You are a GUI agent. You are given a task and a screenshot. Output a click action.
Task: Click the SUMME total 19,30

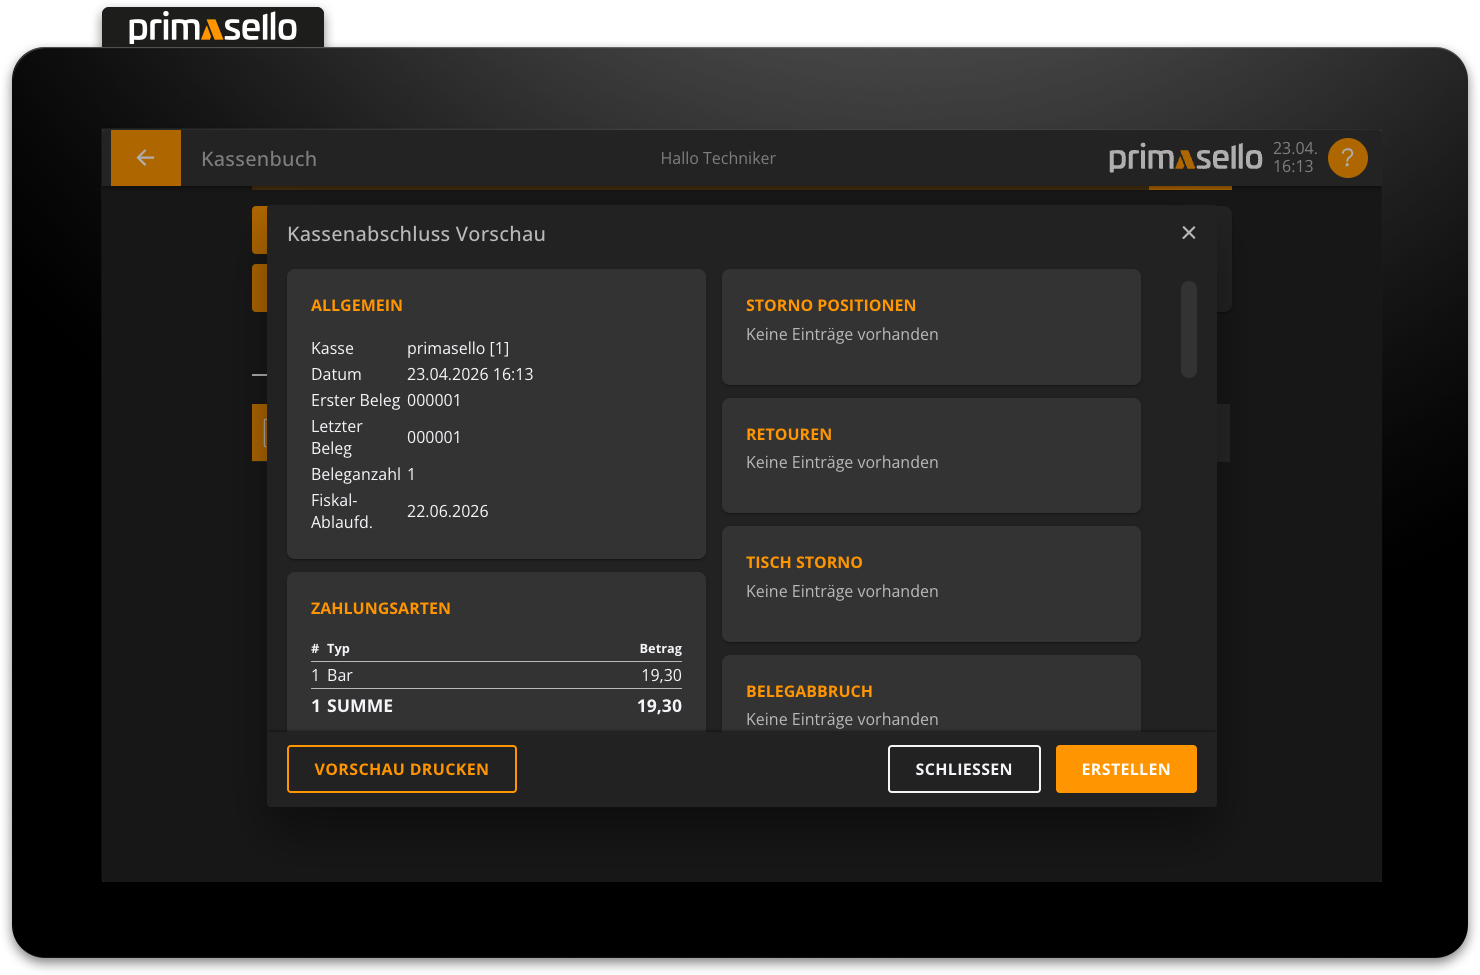[659, 706]
